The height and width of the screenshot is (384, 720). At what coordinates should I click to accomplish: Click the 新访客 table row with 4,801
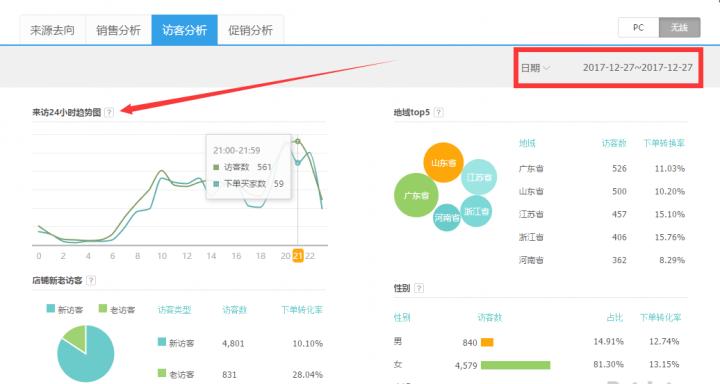[240, 343]
